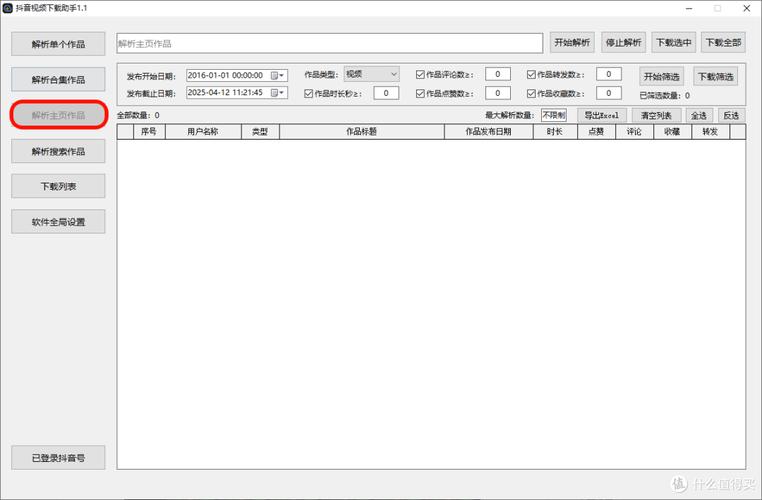Click 反选 button
This screenshot has width=762, height=500.
(x=731, y=115)
